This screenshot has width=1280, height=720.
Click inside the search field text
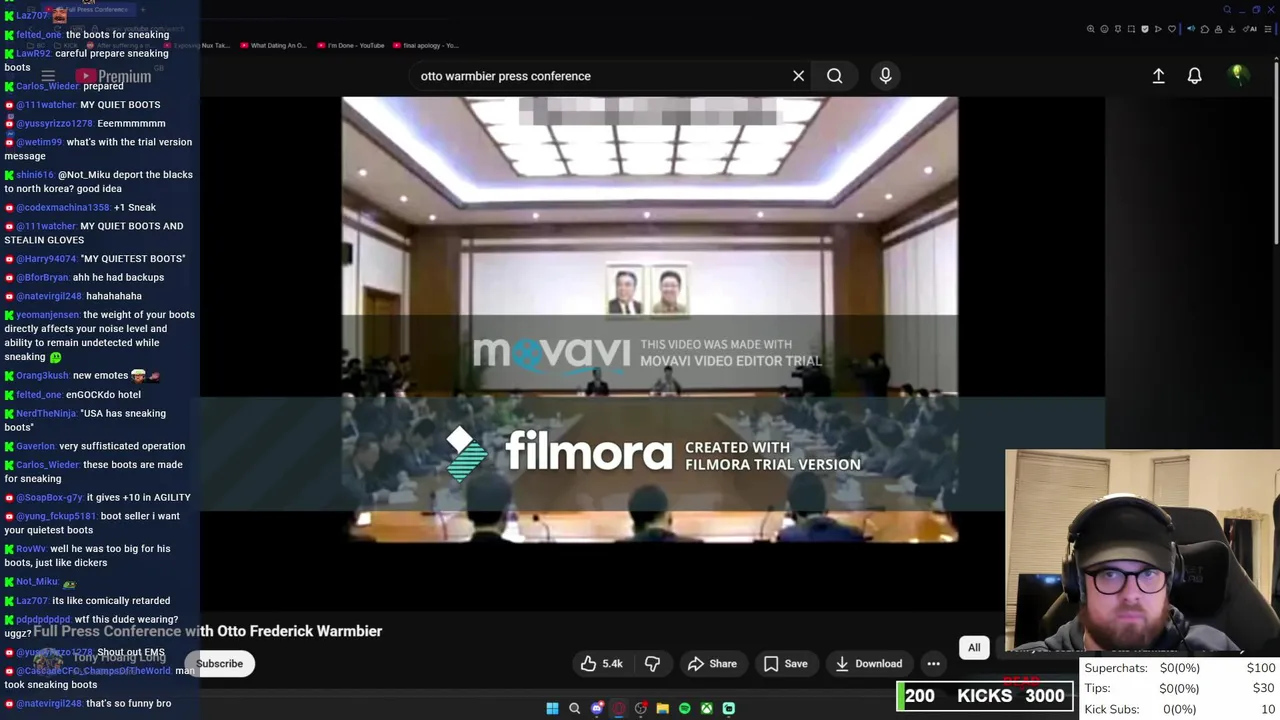tap(505, 76)
